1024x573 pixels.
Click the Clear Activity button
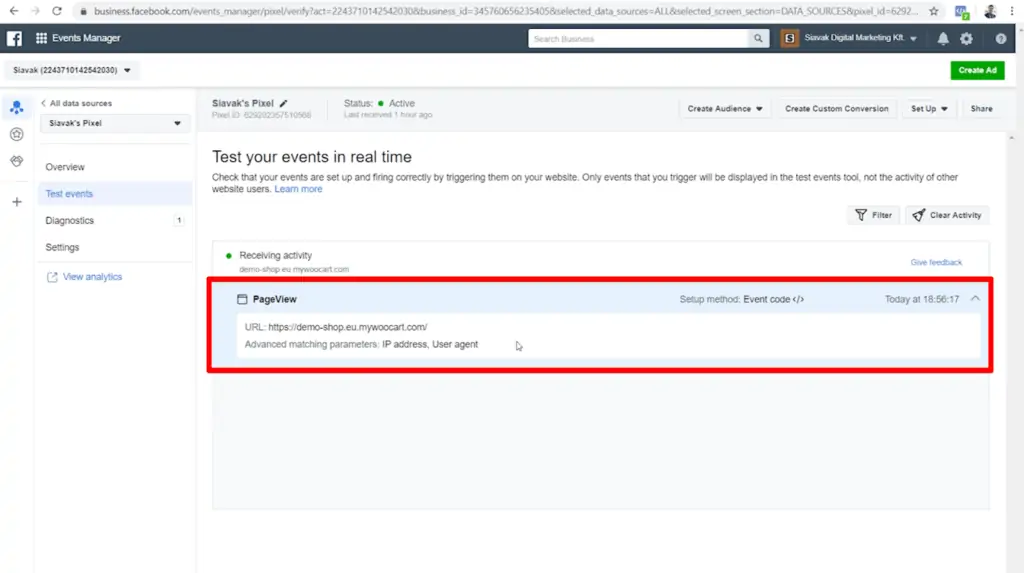(947, 215)
